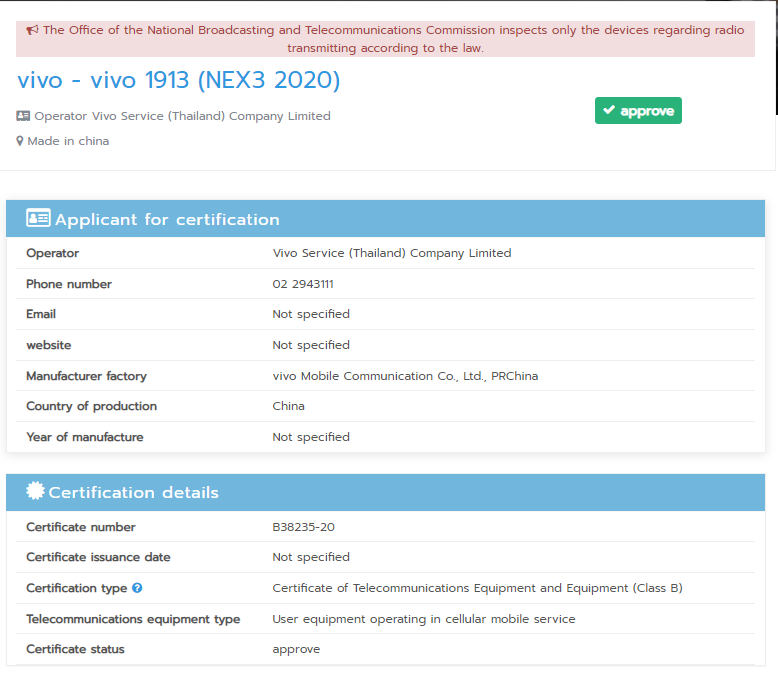Click the Certificate number label

coord(81,527)
